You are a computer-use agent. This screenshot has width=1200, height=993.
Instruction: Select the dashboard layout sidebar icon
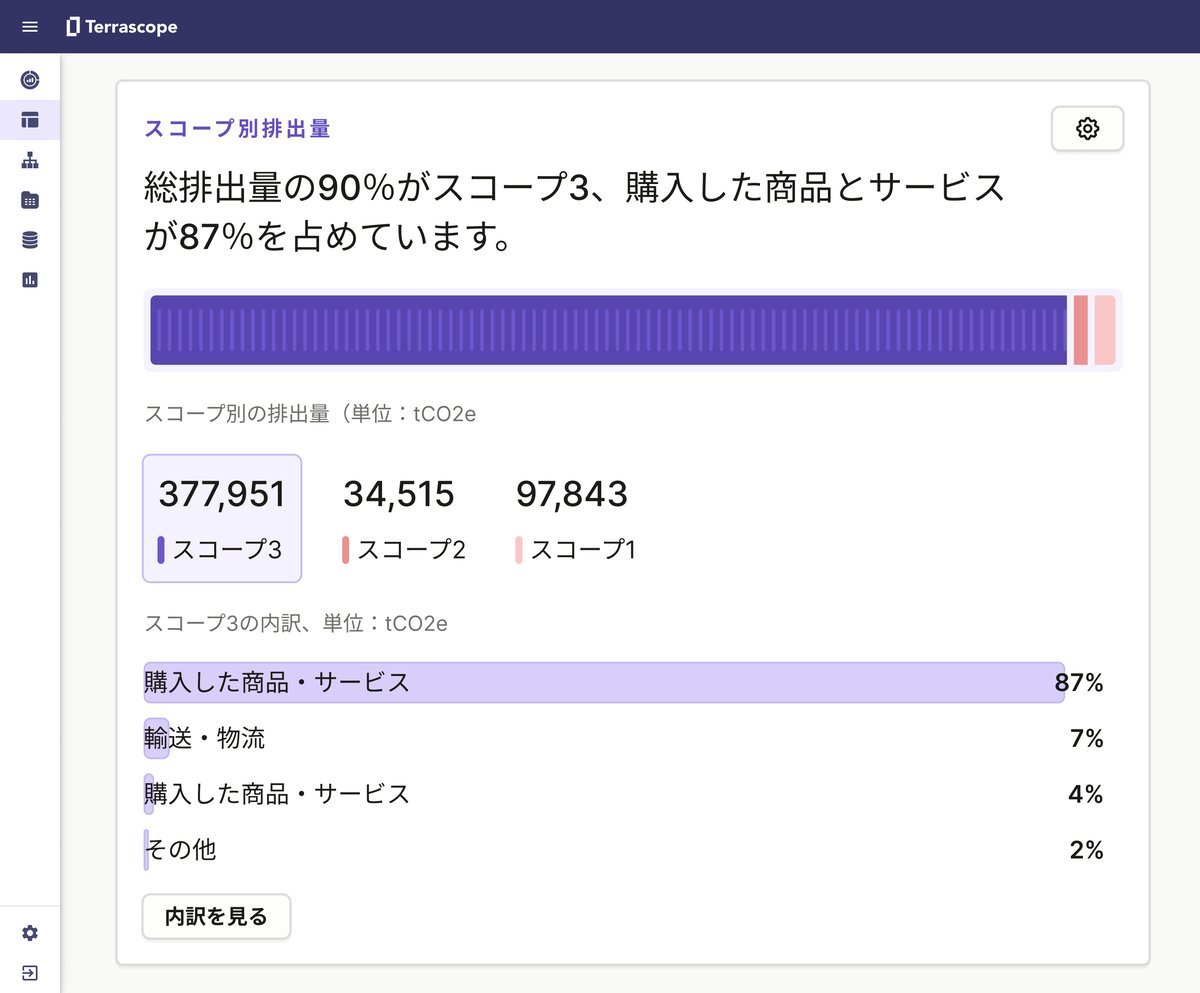tap(30, 120)
